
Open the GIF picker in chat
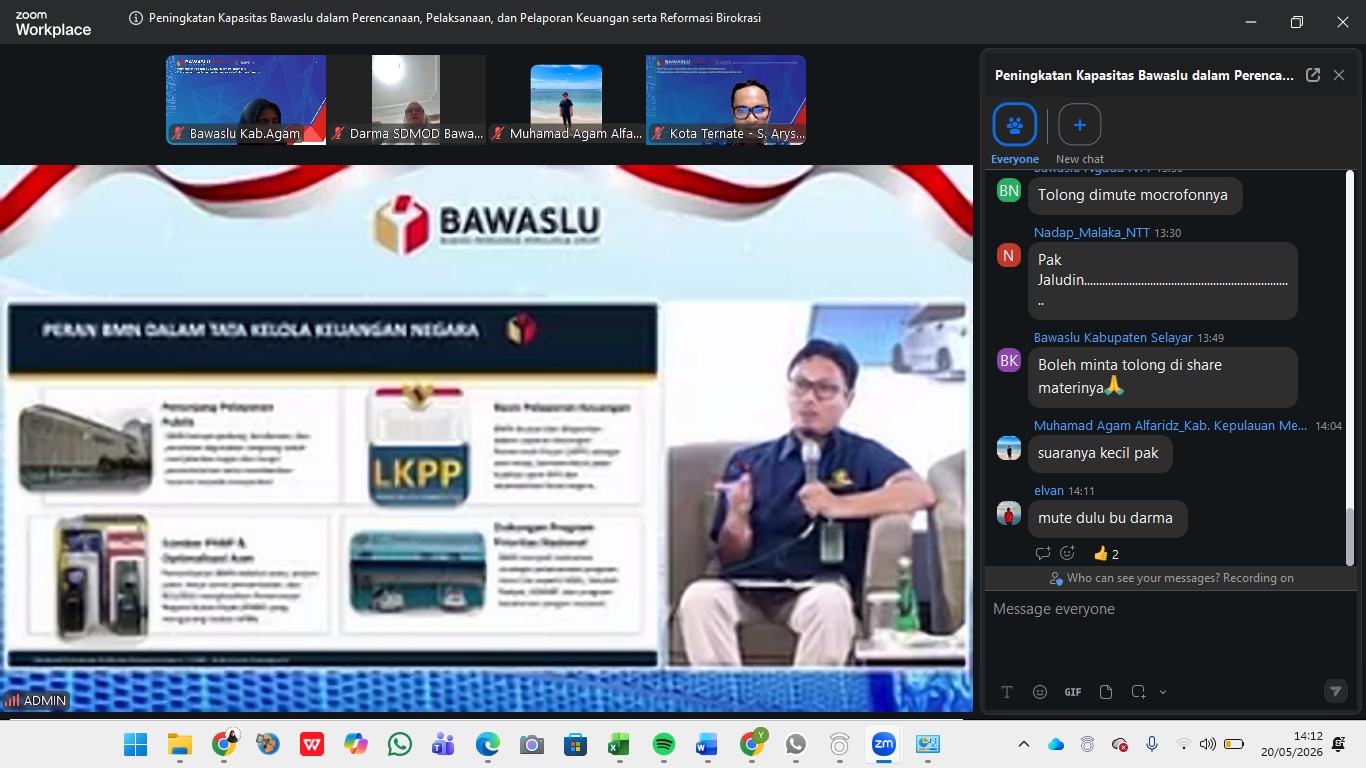pyautogui.click(x=1073, y=692)
